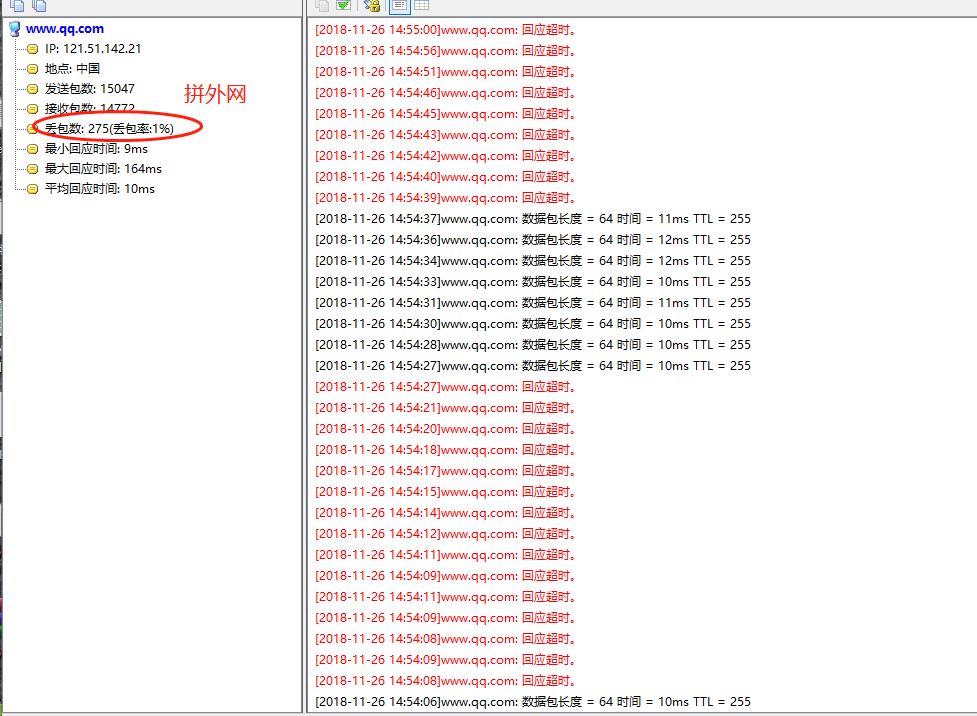
Task: Select the black 14:54:27 reply line with 10ms
Action: (x=533, y=366)
